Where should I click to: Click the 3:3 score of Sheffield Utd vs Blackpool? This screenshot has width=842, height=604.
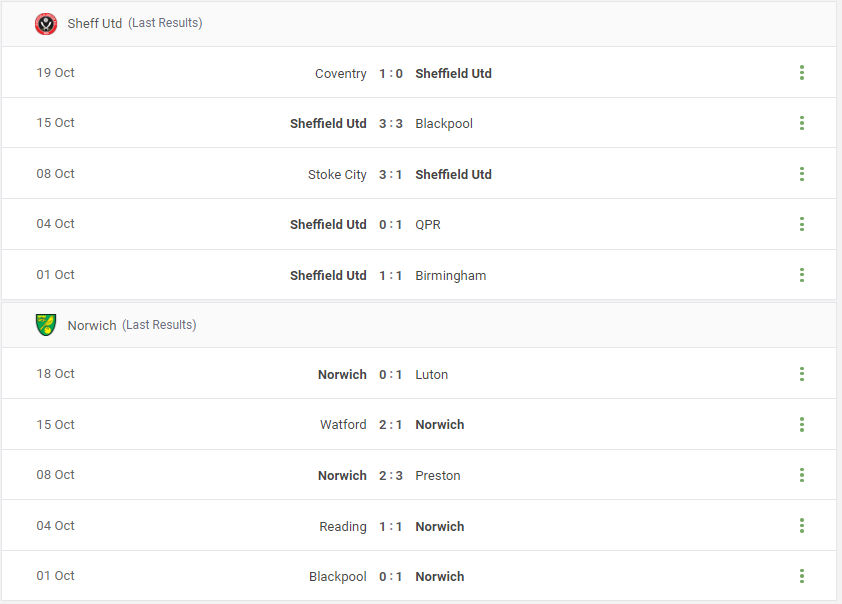pos(390,123)
